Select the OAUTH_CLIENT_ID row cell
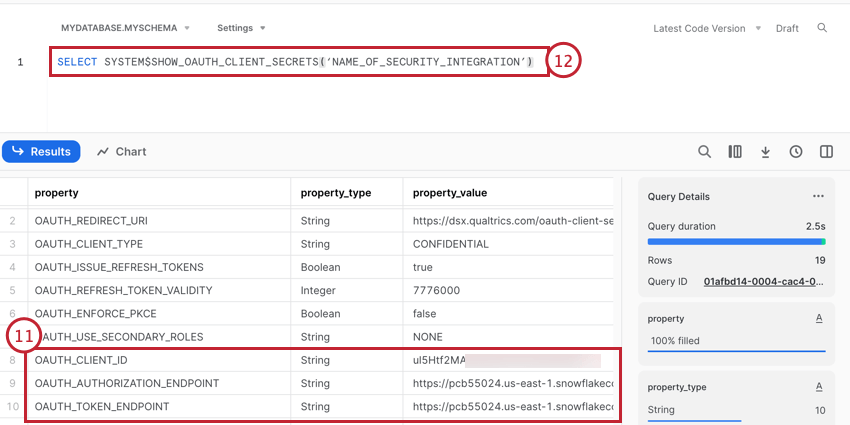This screenshot has height=425, width=850. click(x=81, y=360)
